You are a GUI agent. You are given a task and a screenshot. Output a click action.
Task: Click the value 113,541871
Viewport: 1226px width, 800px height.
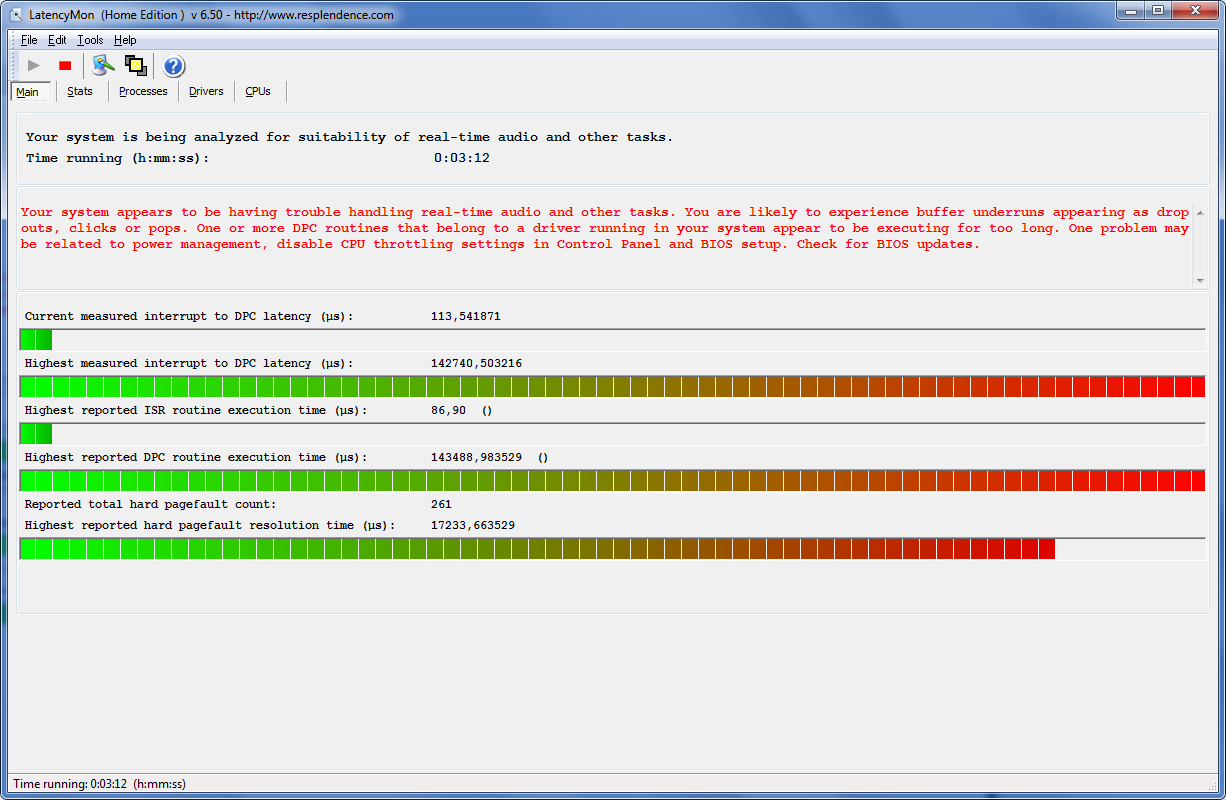coord(465,316)
